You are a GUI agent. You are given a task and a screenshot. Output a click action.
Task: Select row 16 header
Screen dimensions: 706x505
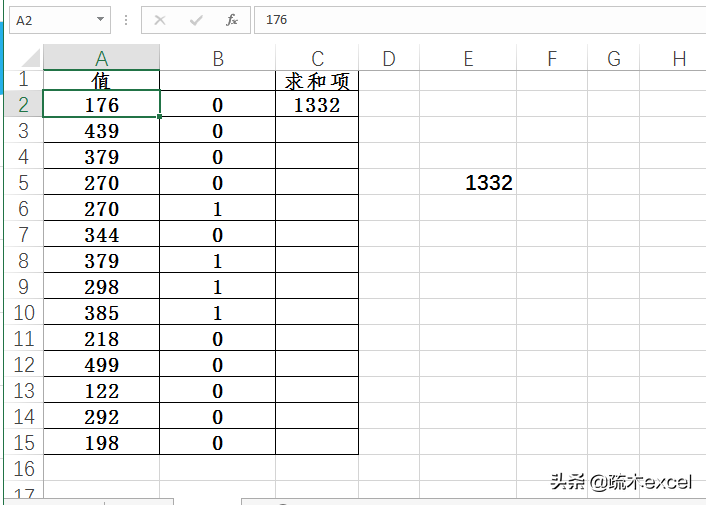[x=23, y=468]
